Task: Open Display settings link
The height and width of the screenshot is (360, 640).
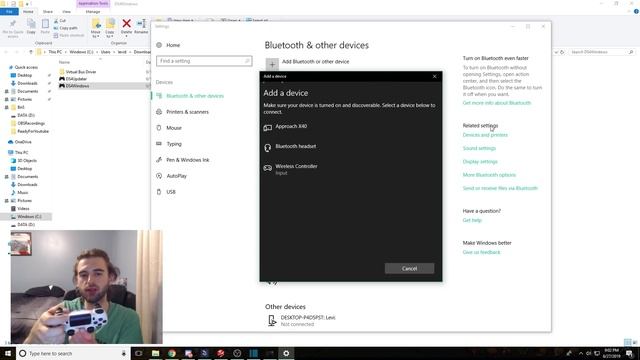Action: click(x=480, y=162)
